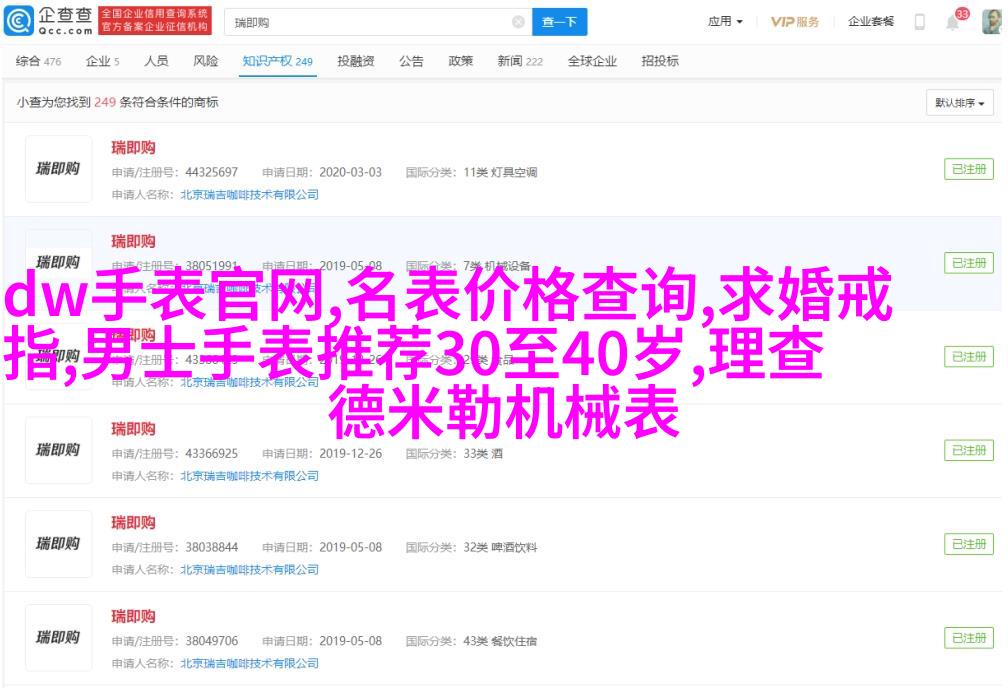Viewport: 1008px width, 692px height.
Task: Open the mobile phone icon in header
Action: (920, 22)
